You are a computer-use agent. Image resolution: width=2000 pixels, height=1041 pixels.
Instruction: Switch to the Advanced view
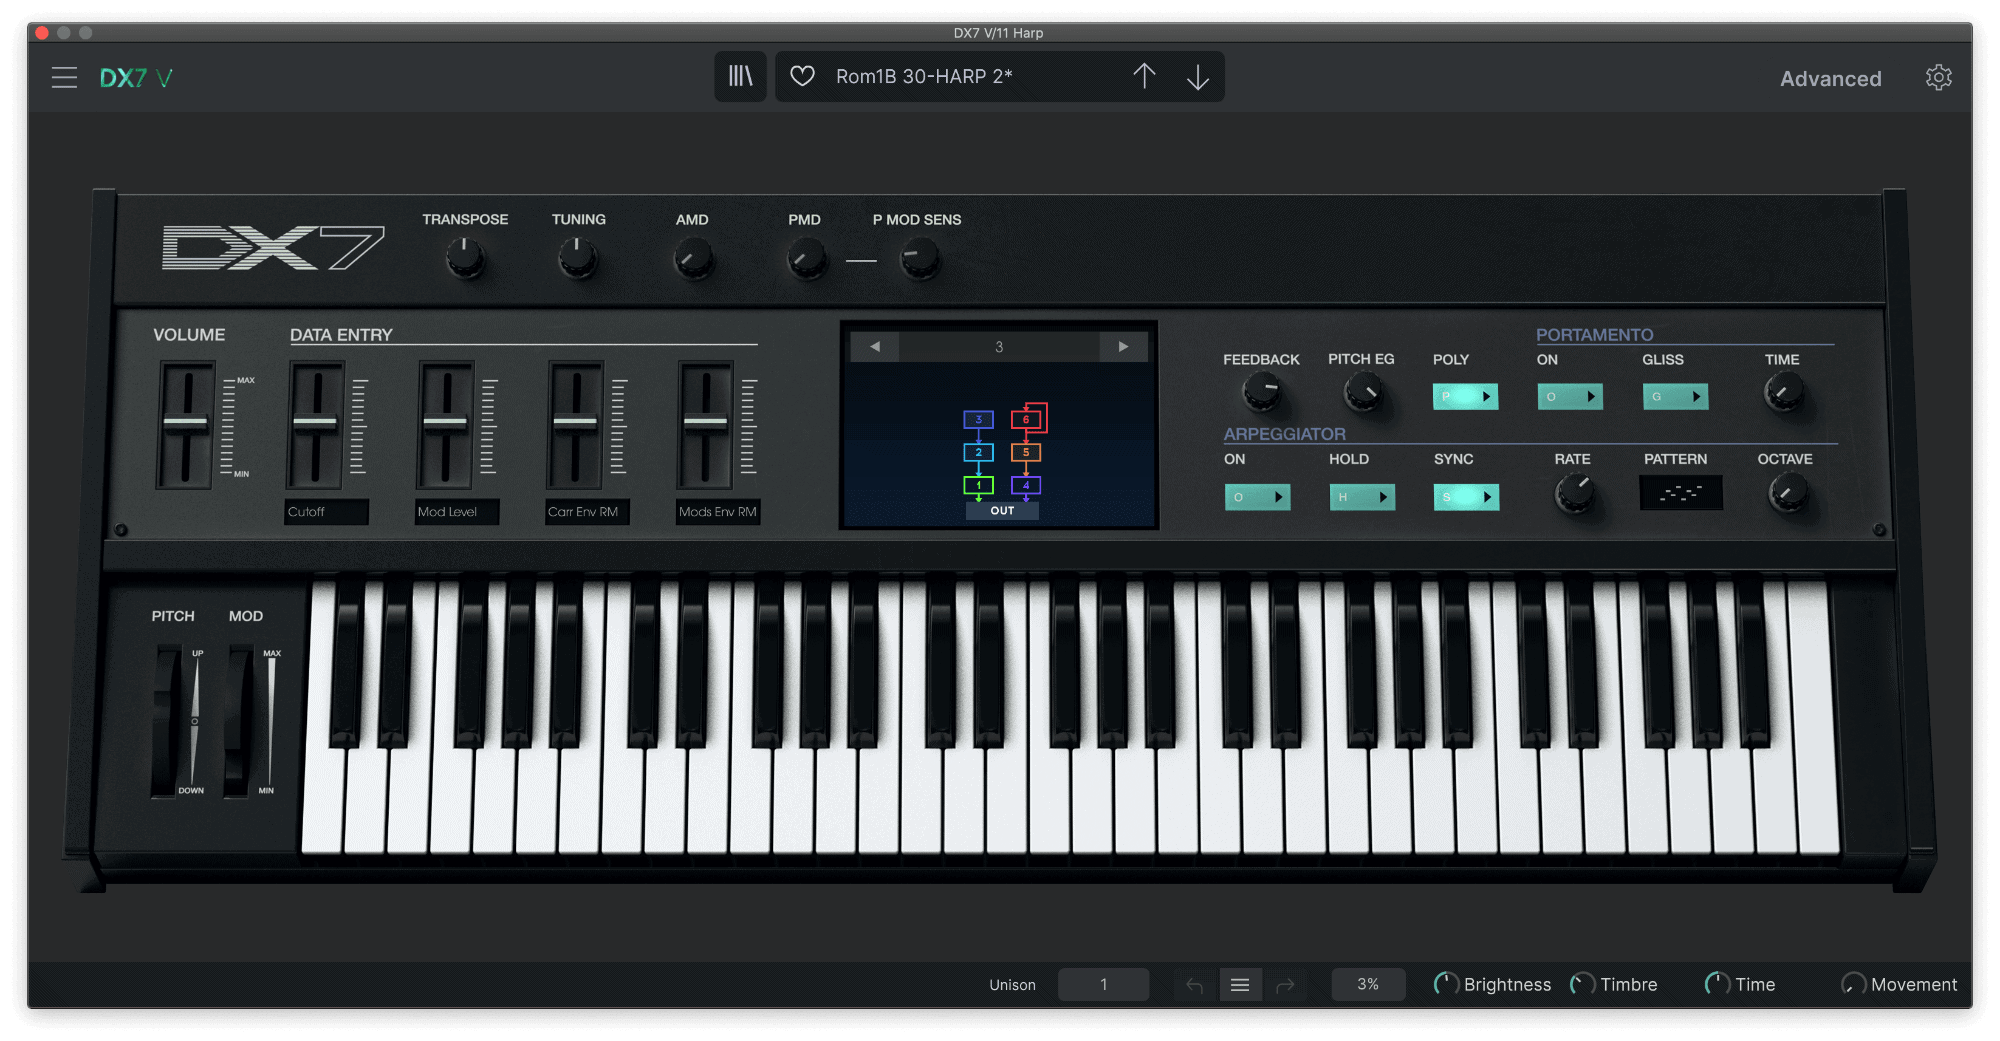[x=1830, y=78]
